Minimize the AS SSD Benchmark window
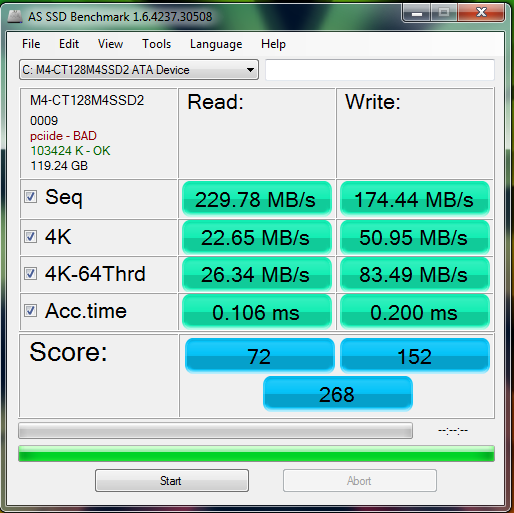Image resolution: width=514 pixels, height=513 pixels. tap(417, 13)
